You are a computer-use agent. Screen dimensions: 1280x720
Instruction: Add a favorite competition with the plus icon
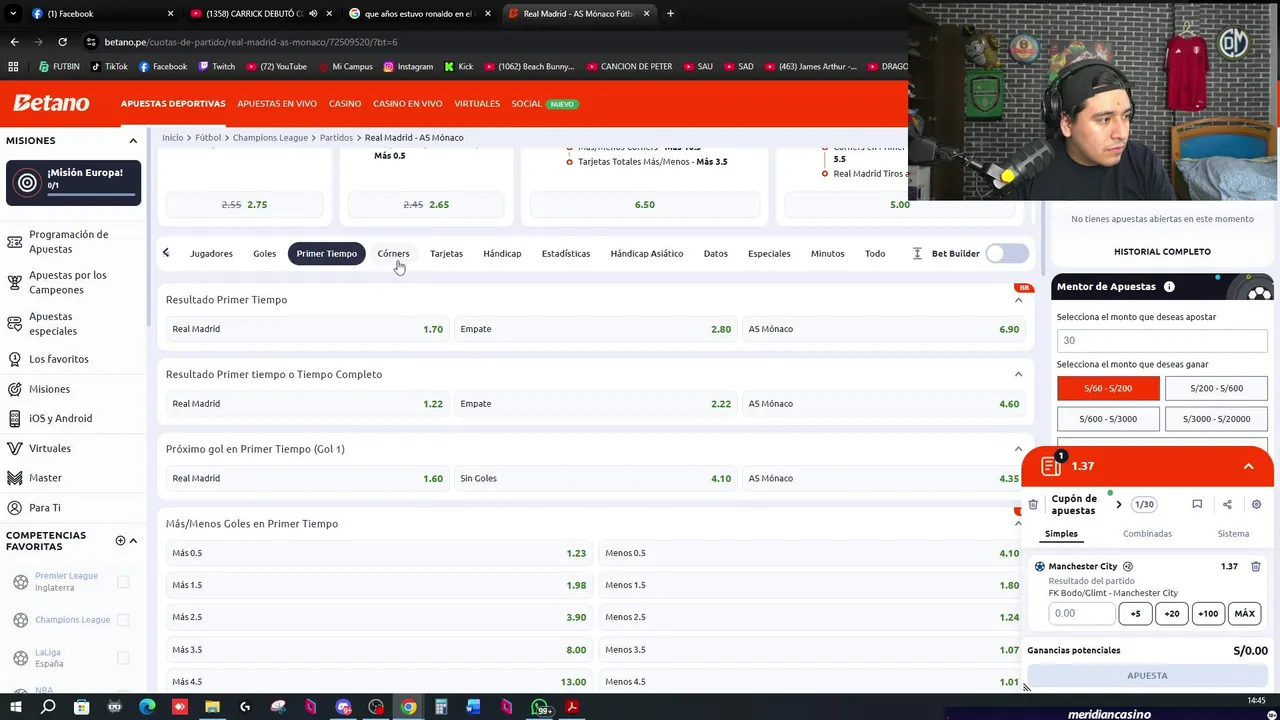coord(120,541)
